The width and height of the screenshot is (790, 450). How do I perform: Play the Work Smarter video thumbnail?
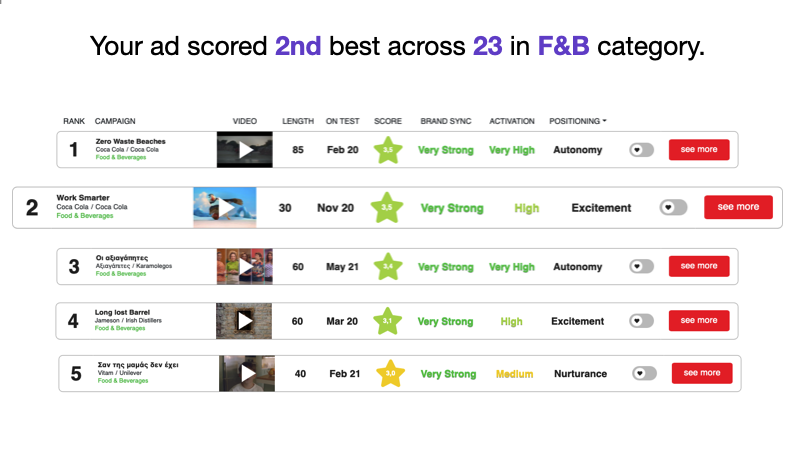(225, 207)
